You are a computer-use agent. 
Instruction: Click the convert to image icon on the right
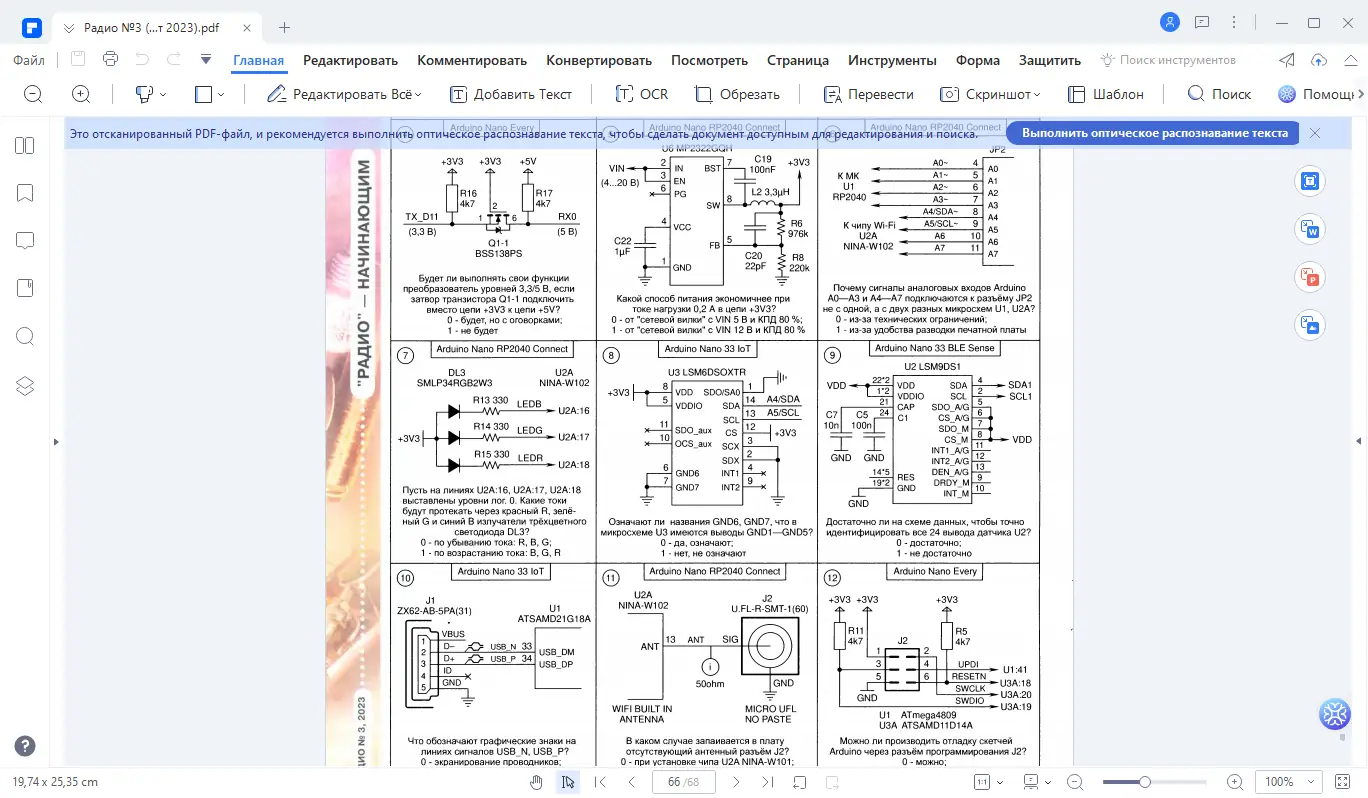(1309, 323)
